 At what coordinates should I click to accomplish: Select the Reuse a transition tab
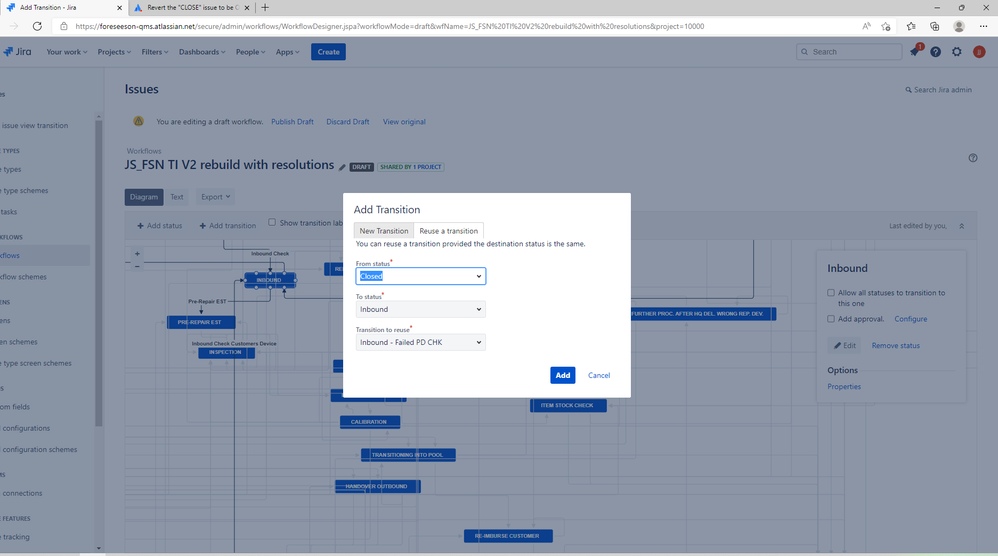(x=449, y=231)
